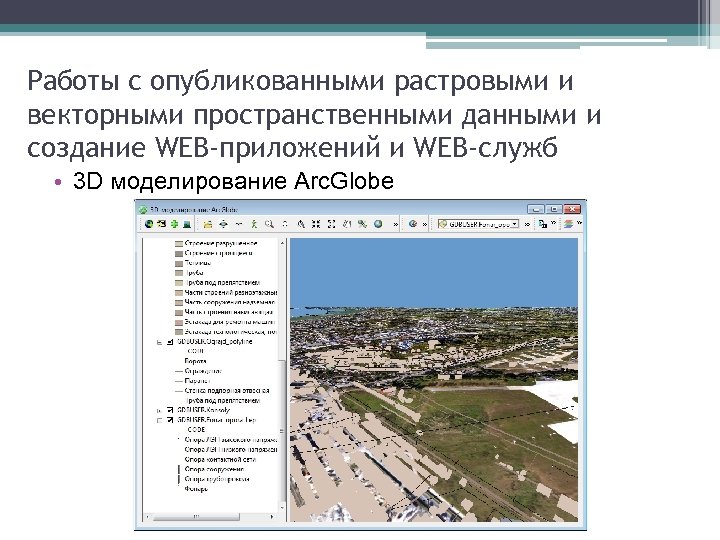The image size is (720, 540).
Task: Select the Walk tool person icon
Action: pyautogui.click(x=254, y=224)
